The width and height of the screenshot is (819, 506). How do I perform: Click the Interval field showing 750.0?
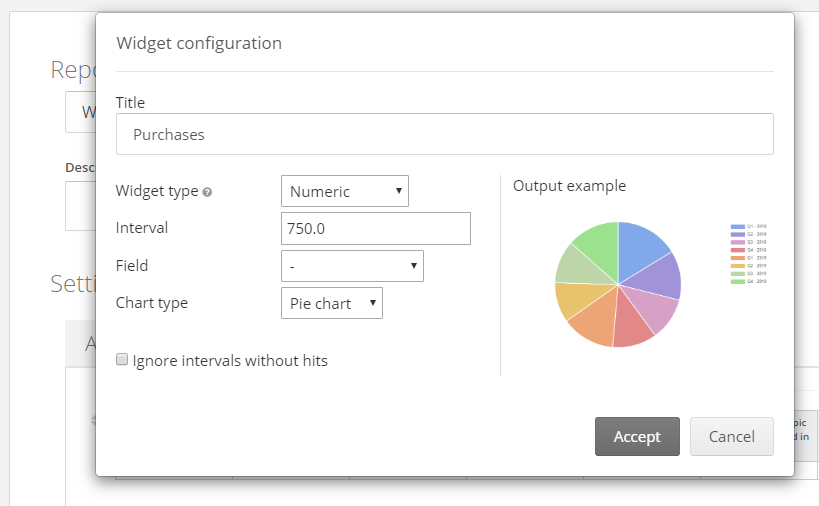tap(376, 228)
